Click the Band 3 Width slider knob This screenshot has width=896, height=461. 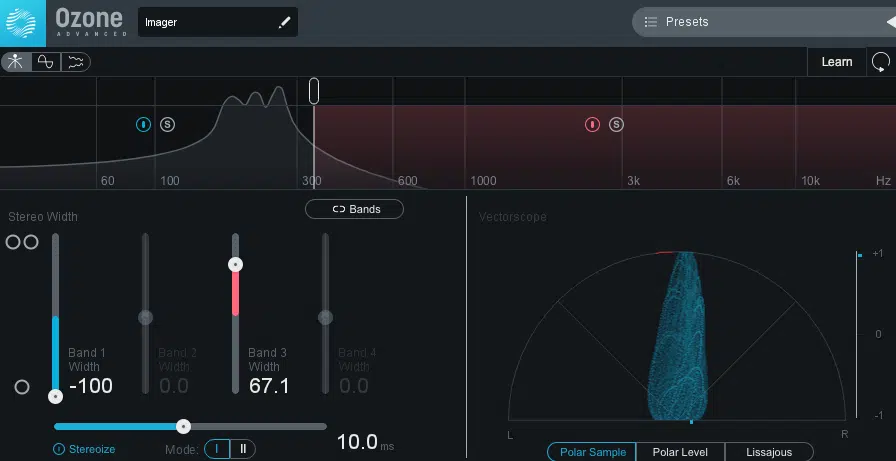click(235, 264)
